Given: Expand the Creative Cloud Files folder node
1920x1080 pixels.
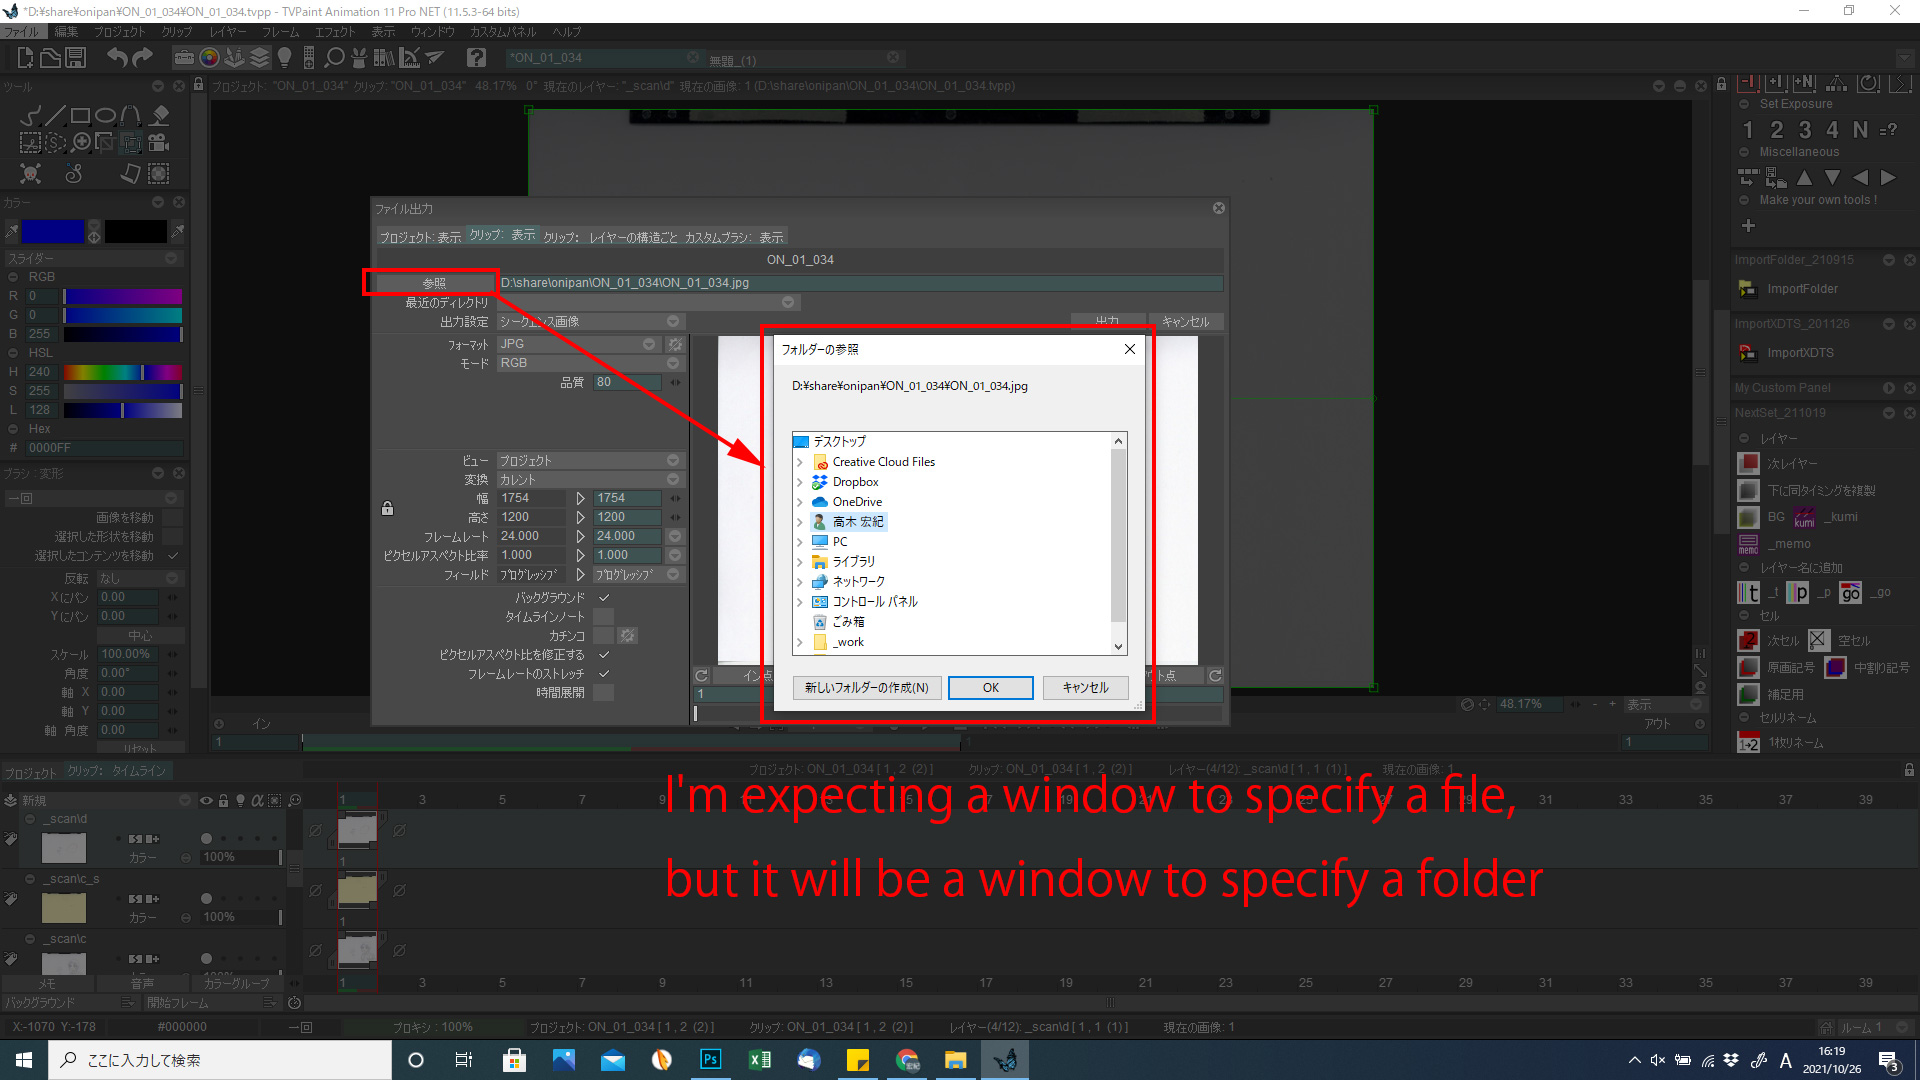Looking at the screenshot, I should click(x=800, y=462).
